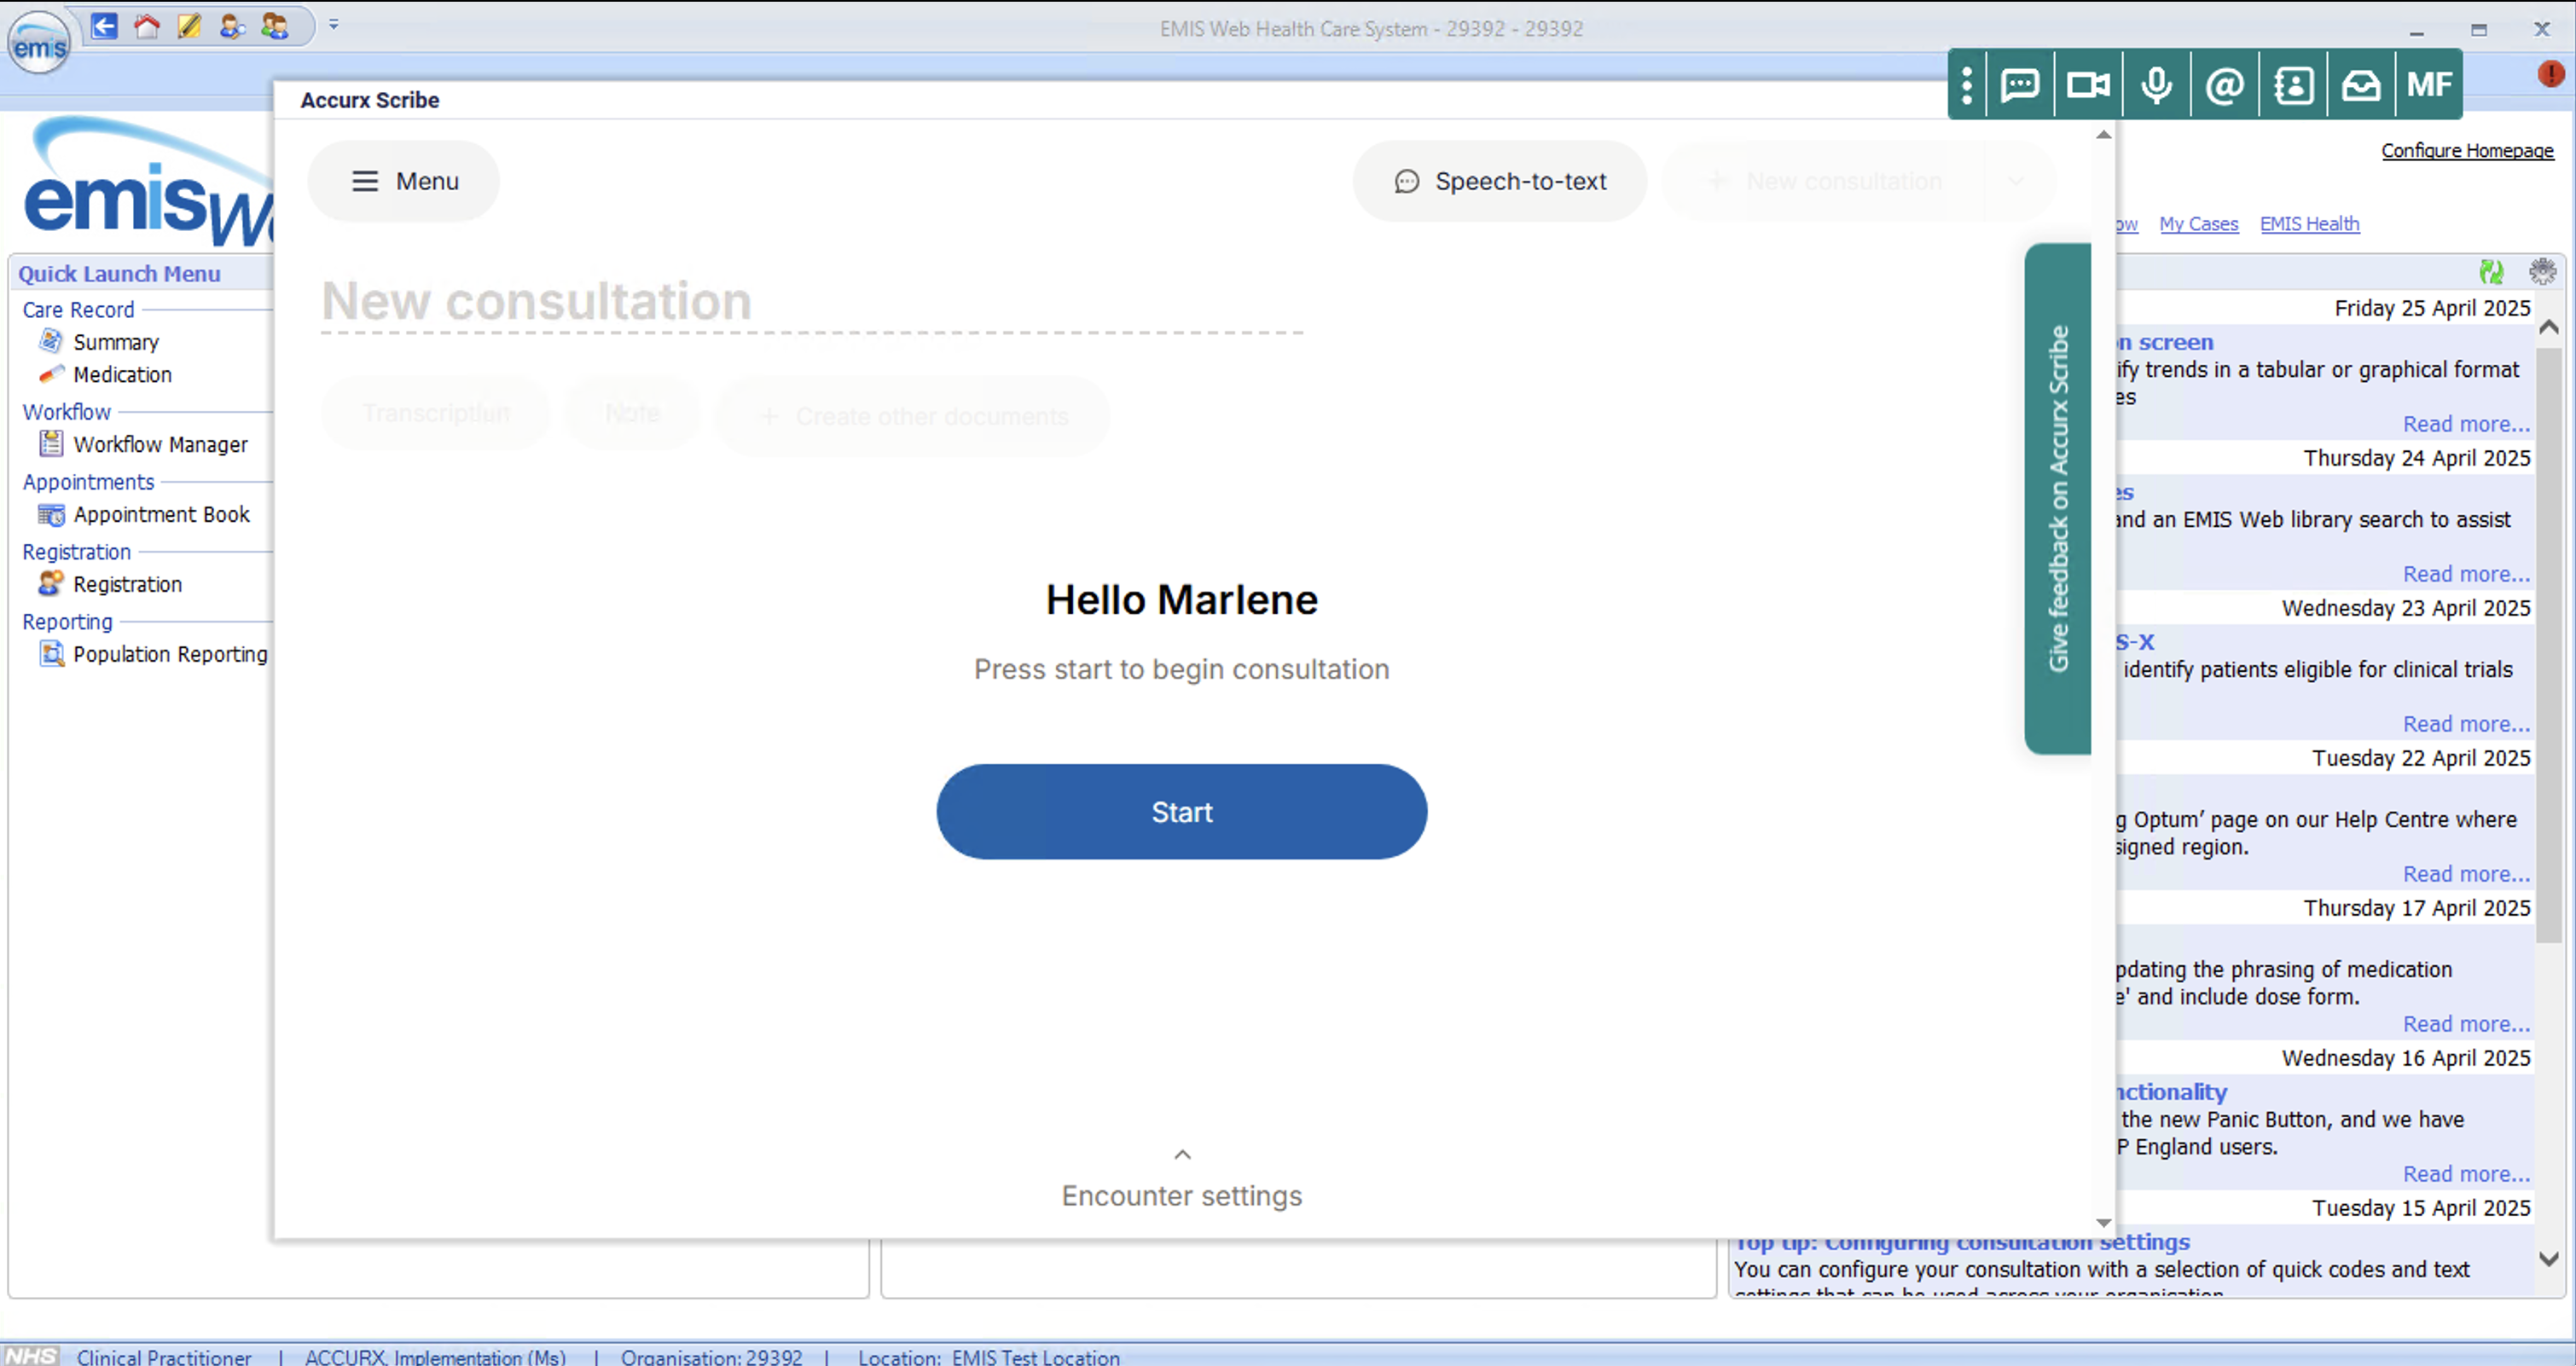This screenshot has height=1366, width=2576.
Task: Open the Accurx Scribe Menu button
Action: click(x=404, y=181)
